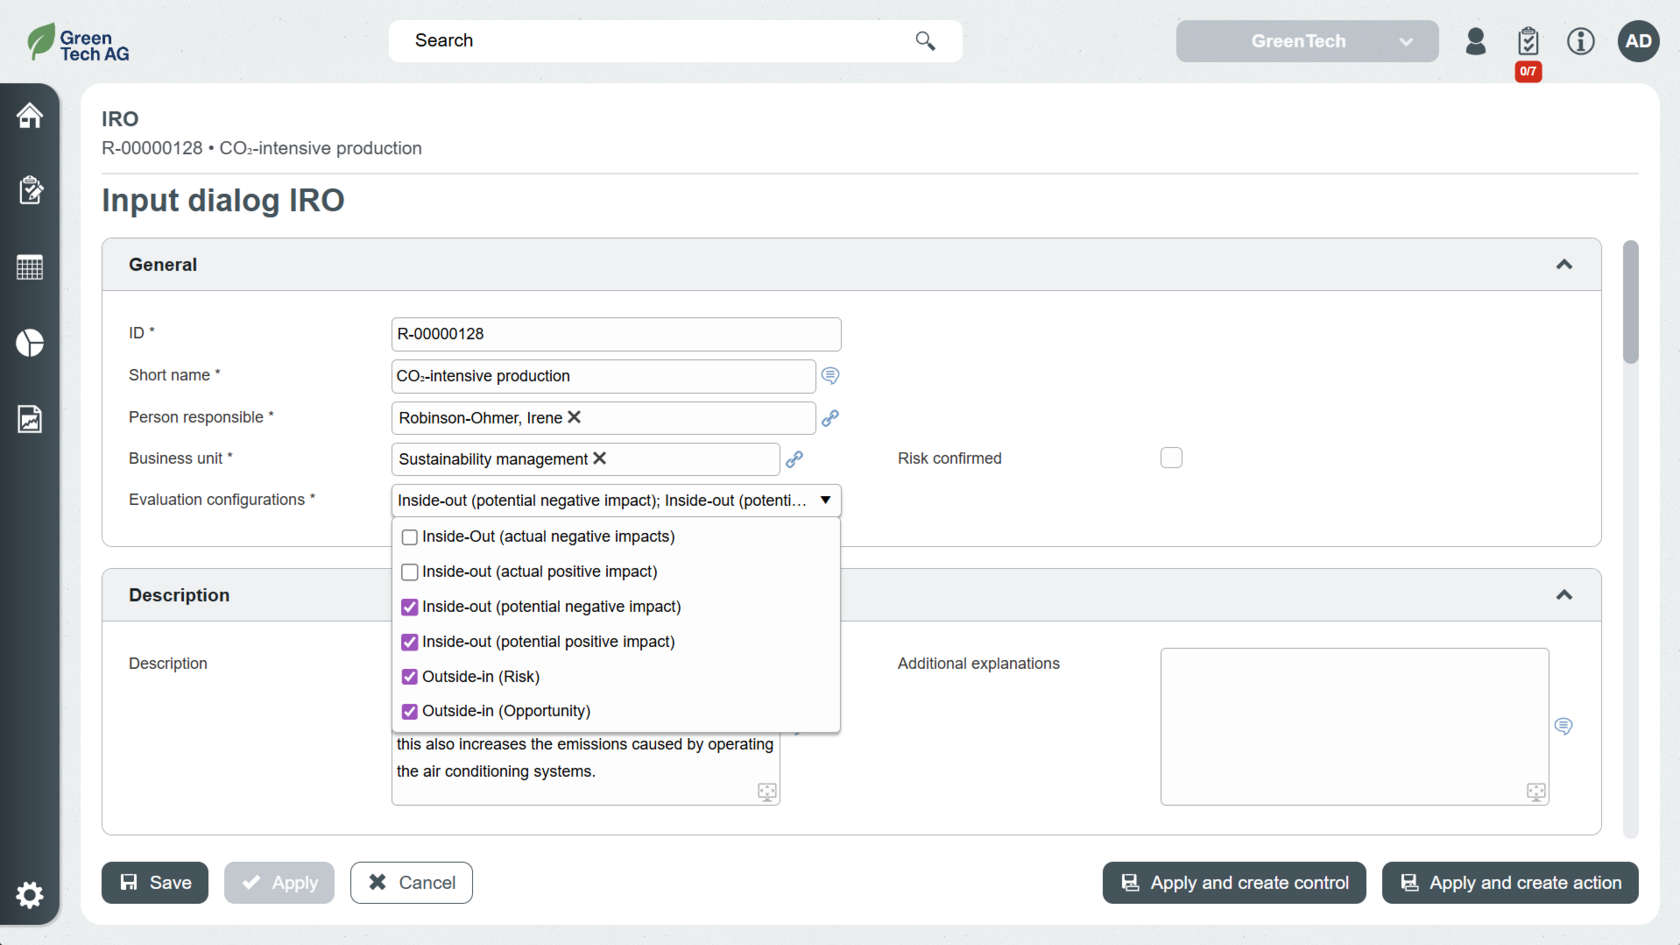Click the Save button
The width and height of the screenshot is (1680, 945).
click(155, 883)
